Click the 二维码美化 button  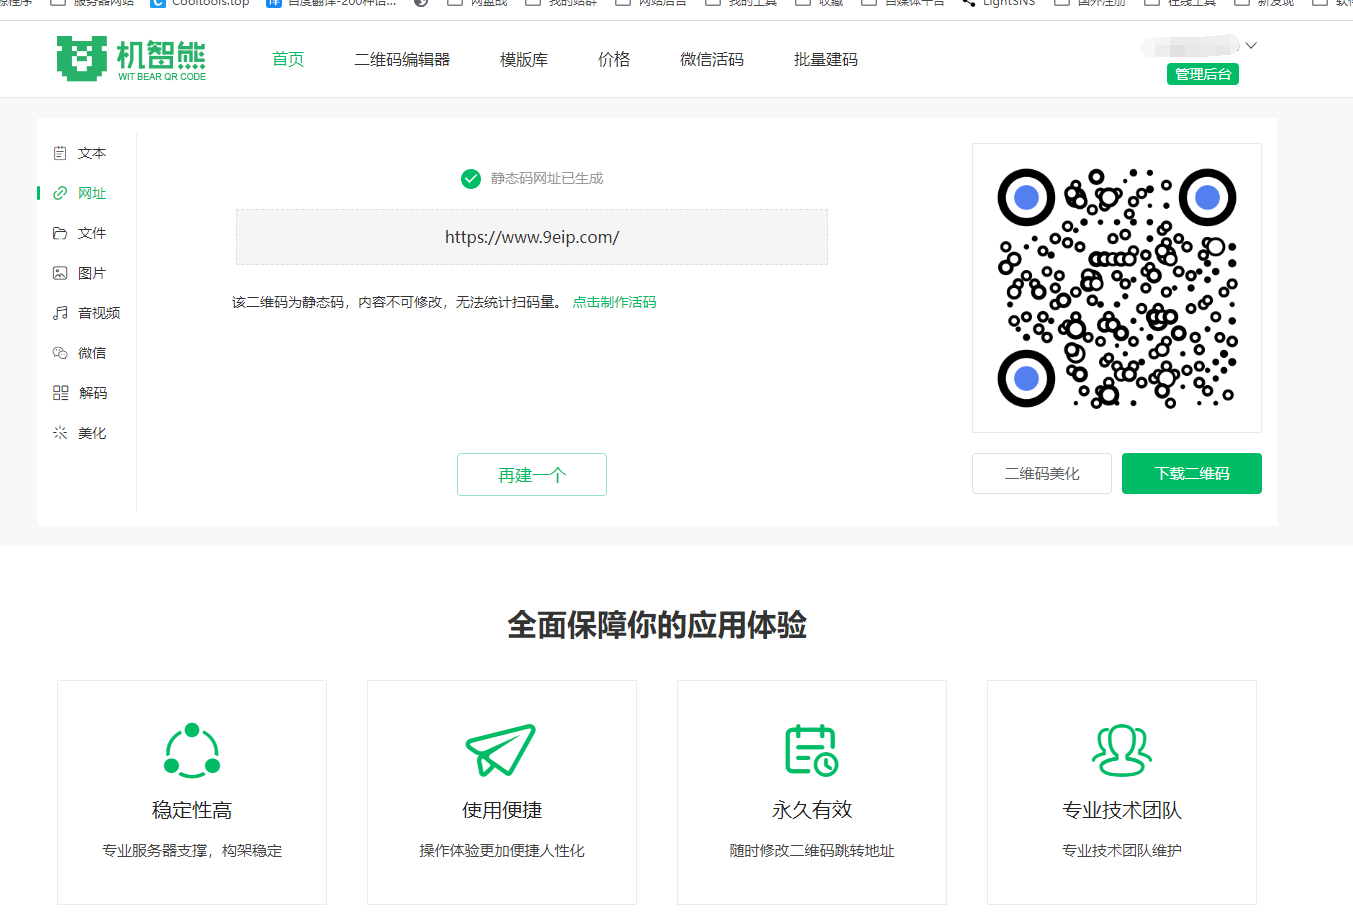pyautogui.click(x=1042, y=473)
